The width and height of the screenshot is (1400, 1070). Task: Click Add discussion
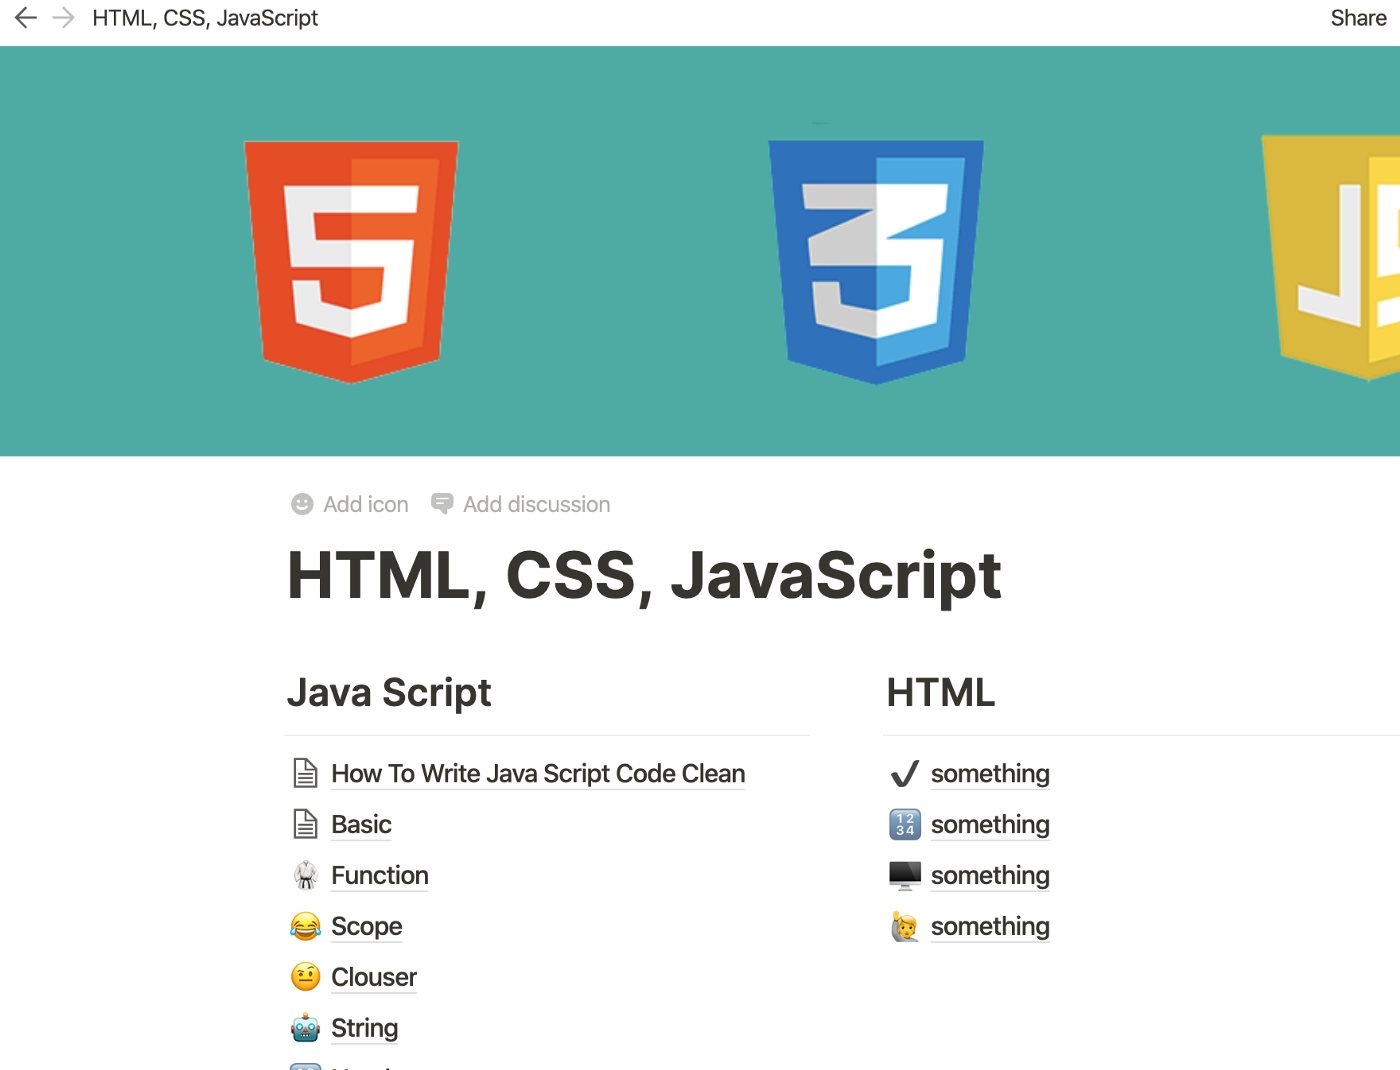click(x=521, y=504)
